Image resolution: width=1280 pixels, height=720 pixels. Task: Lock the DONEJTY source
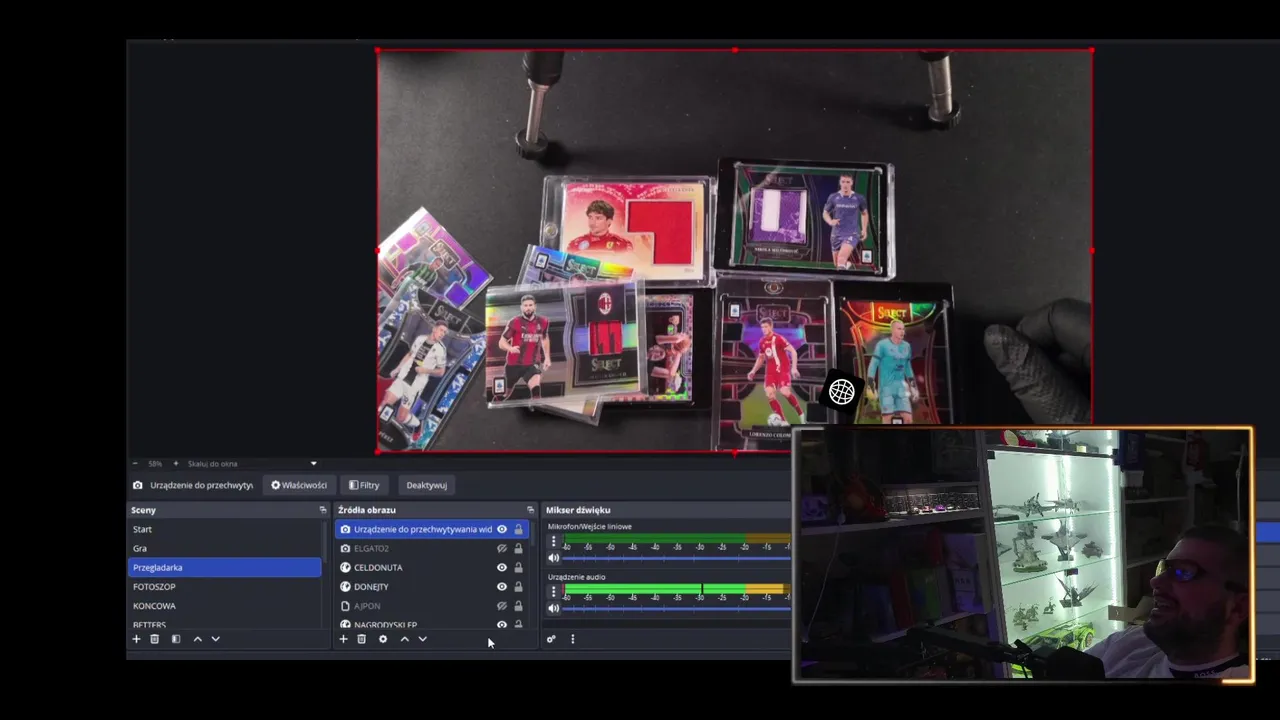tap(518, 586)
